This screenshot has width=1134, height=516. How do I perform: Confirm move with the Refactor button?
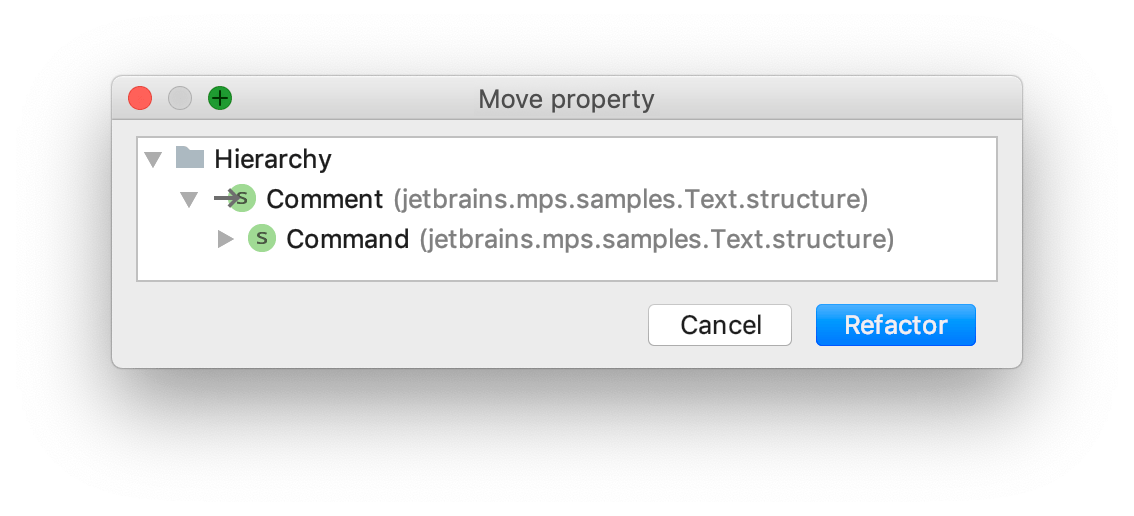click(x=895, y=325)
